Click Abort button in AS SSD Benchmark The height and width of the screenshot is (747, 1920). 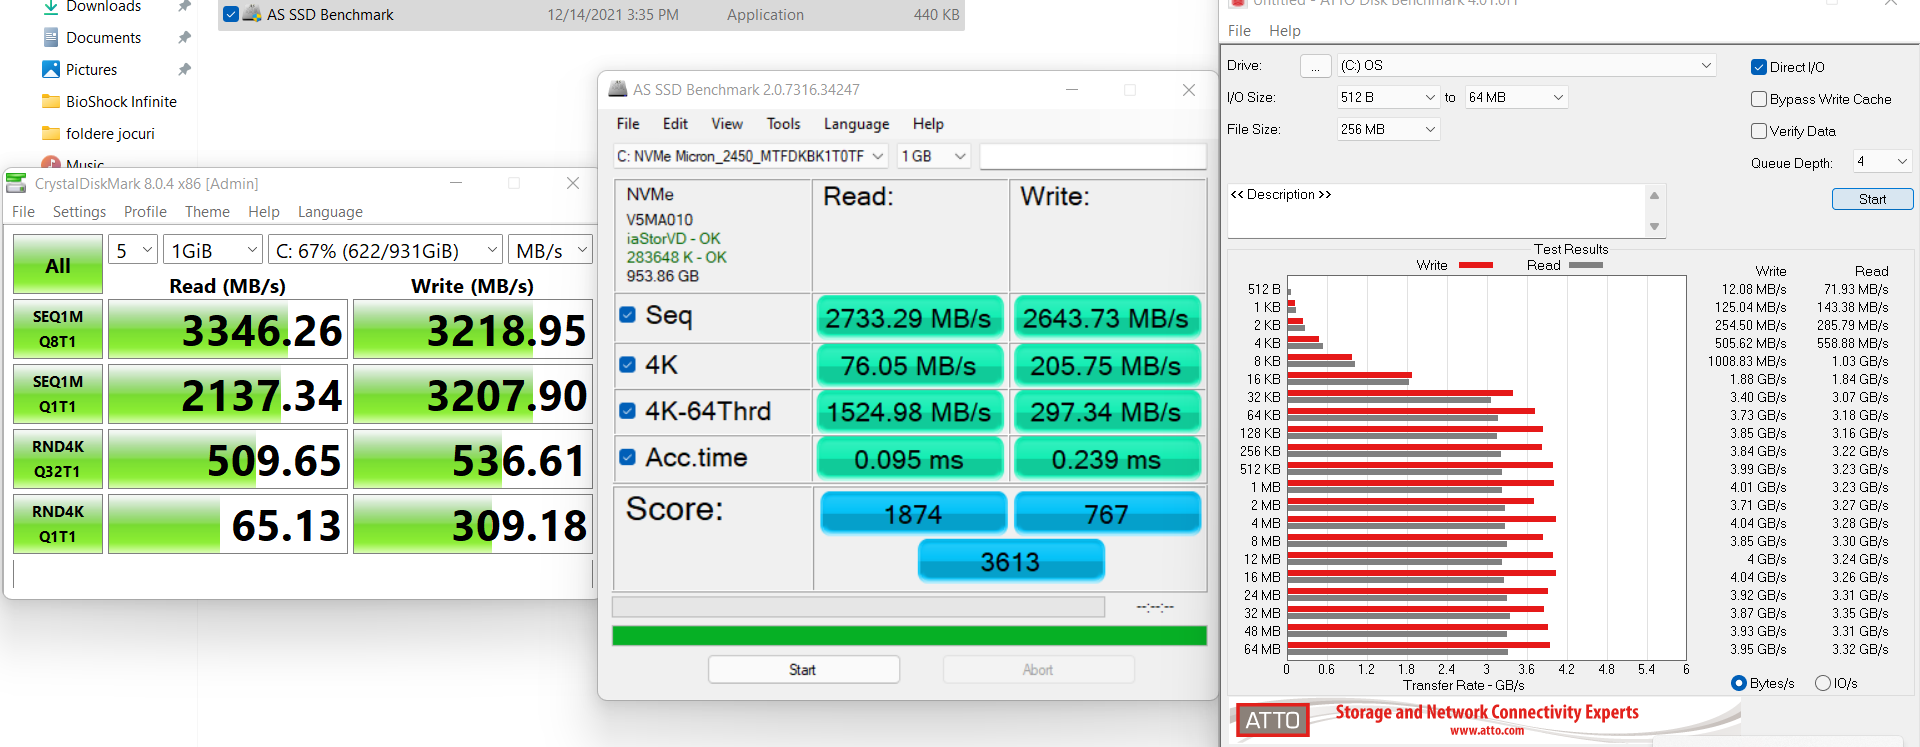1038,670
